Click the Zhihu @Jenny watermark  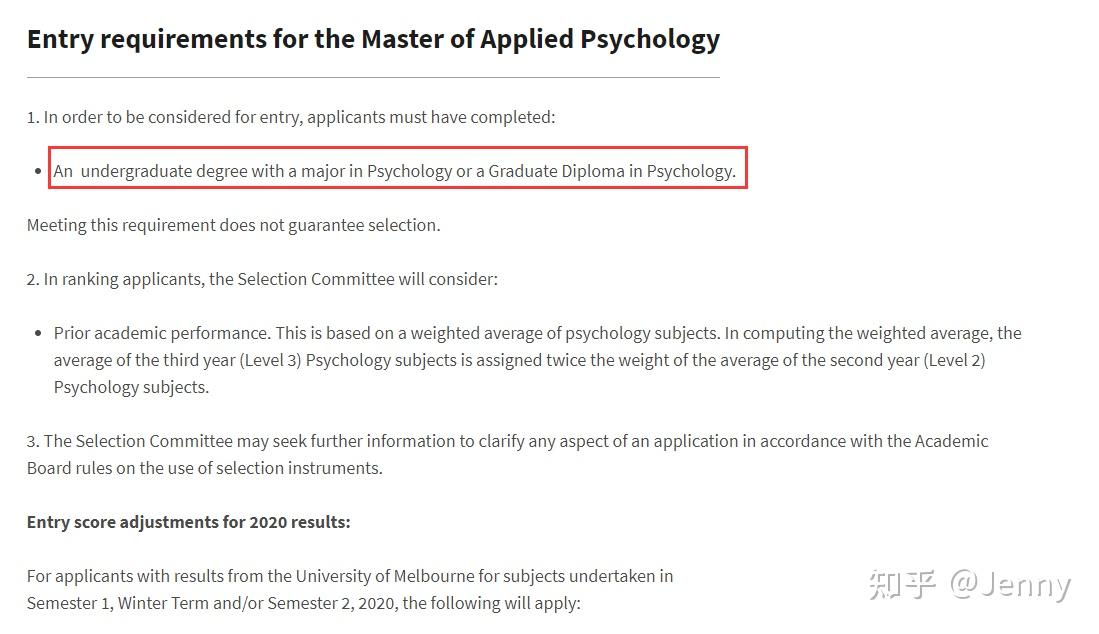(969, 584)
